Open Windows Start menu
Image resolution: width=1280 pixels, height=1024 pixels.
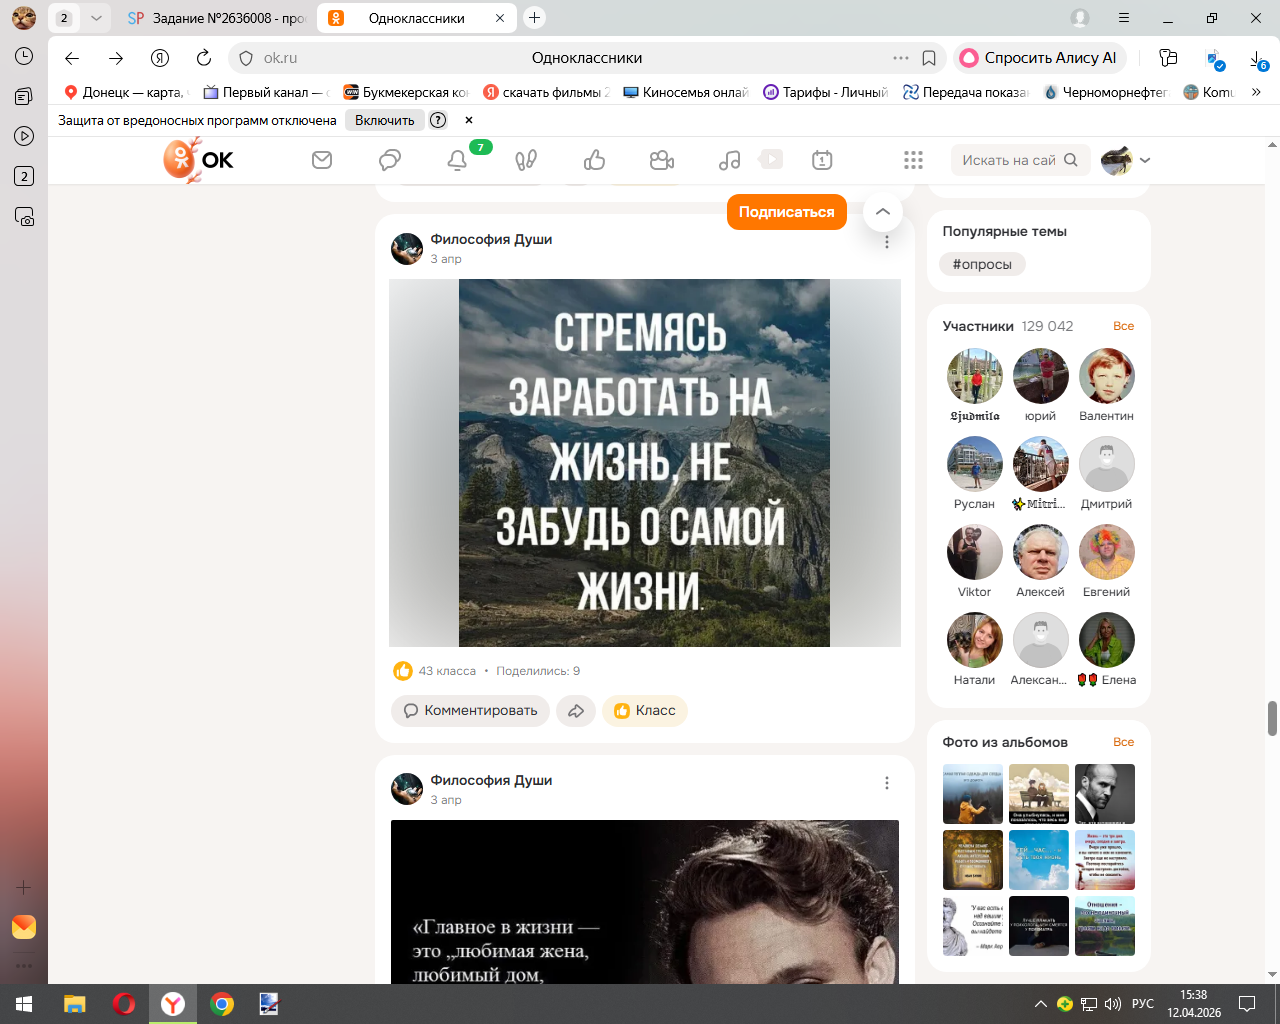click(x=24, y=1004)
